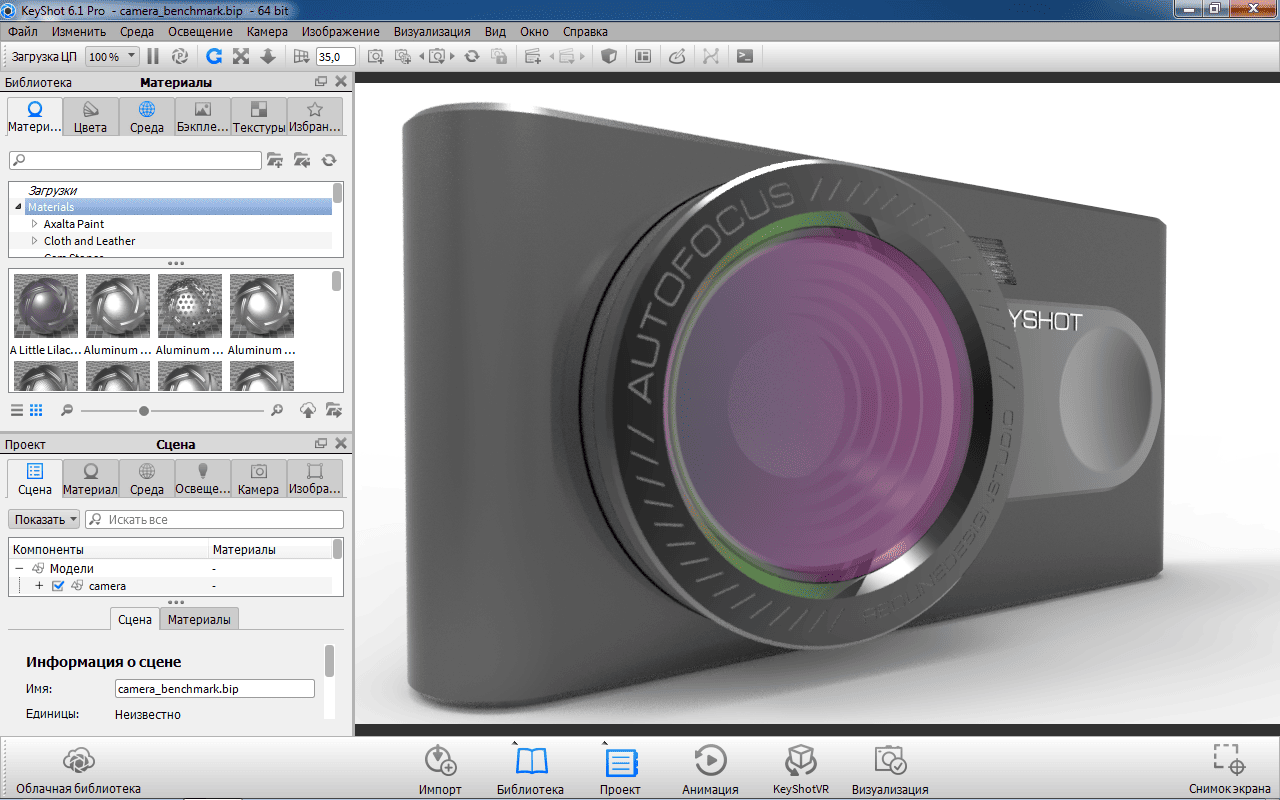Click the zoom-out magnifier by thumbnail slider
This screenshot has width=1280, height=800.
67,410
